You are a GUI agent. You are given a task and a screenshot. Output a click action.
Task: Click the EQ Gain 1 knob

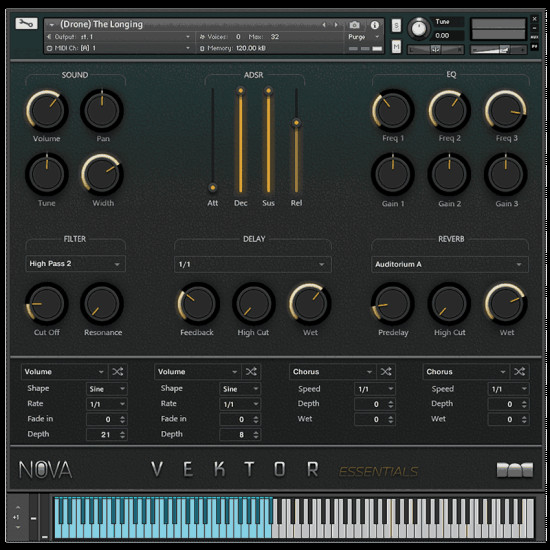tap(393, 174)
